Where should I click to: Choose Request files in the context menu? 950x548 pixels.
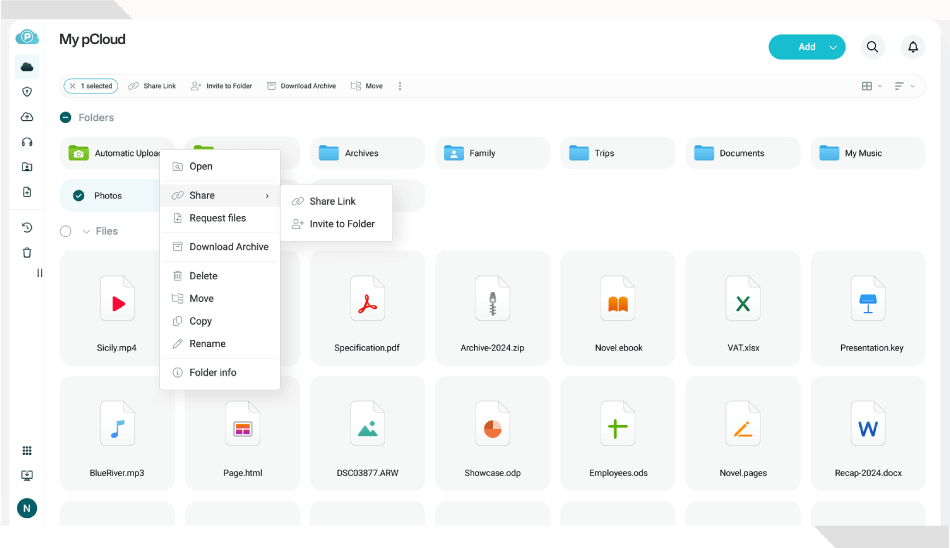pyautogui.click(x=220, y=218)
